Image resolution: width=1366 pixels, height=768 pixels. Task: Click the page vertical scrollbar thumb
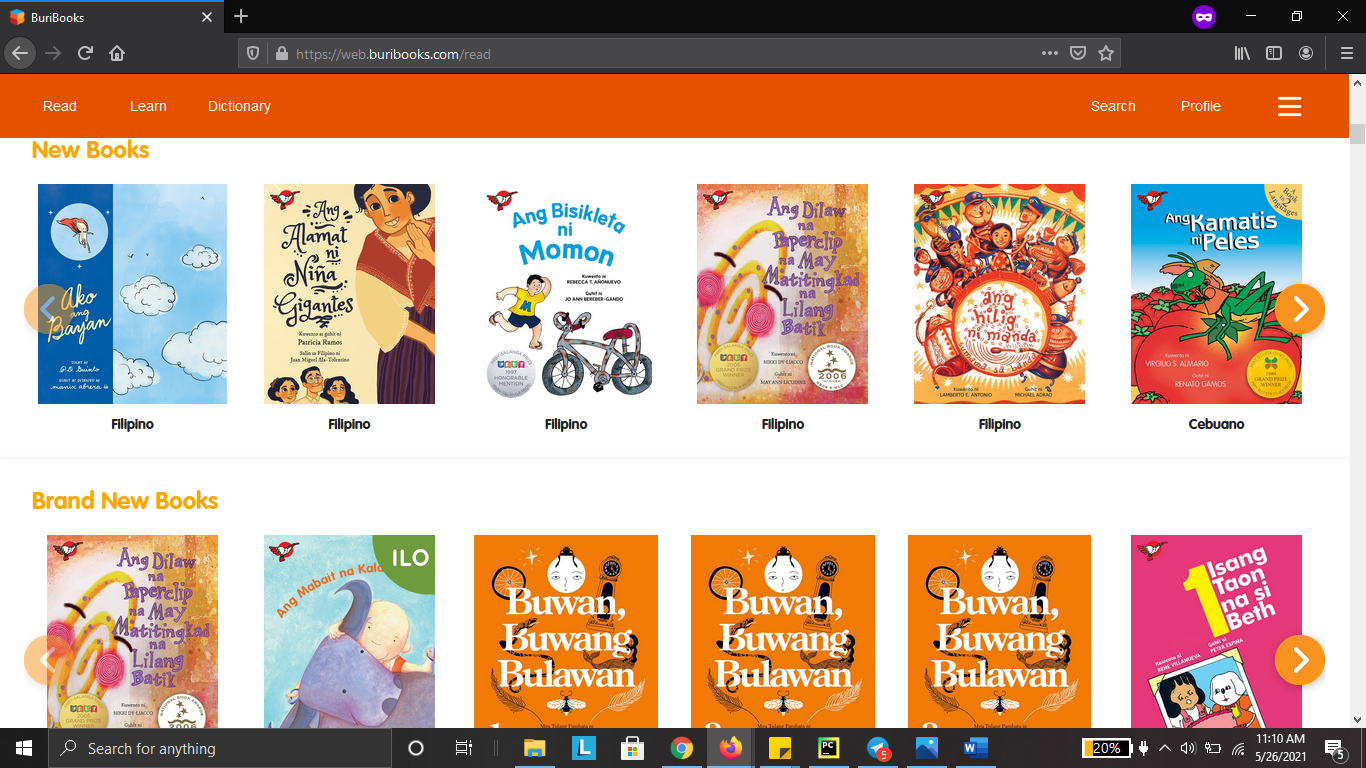pos(1357,134)
